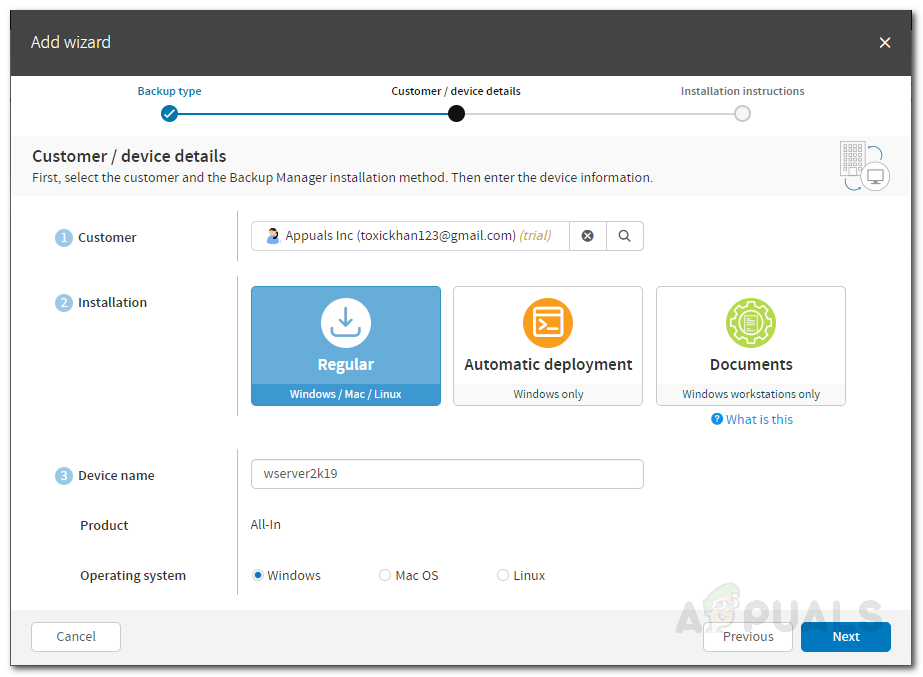
Task: Jump to Installation instructions step circle
Action: [742, 114]
